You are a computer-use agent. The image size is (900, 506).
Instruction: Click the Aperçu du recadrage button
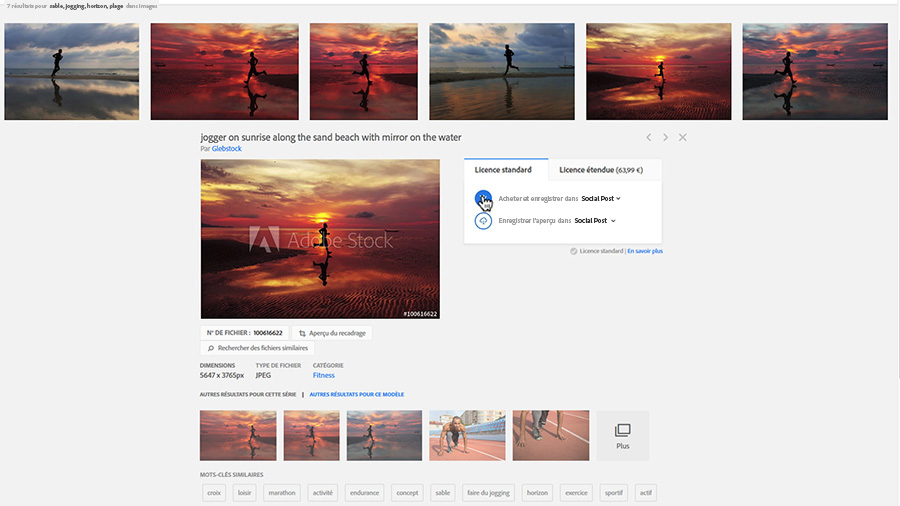[x=332, y=333]
